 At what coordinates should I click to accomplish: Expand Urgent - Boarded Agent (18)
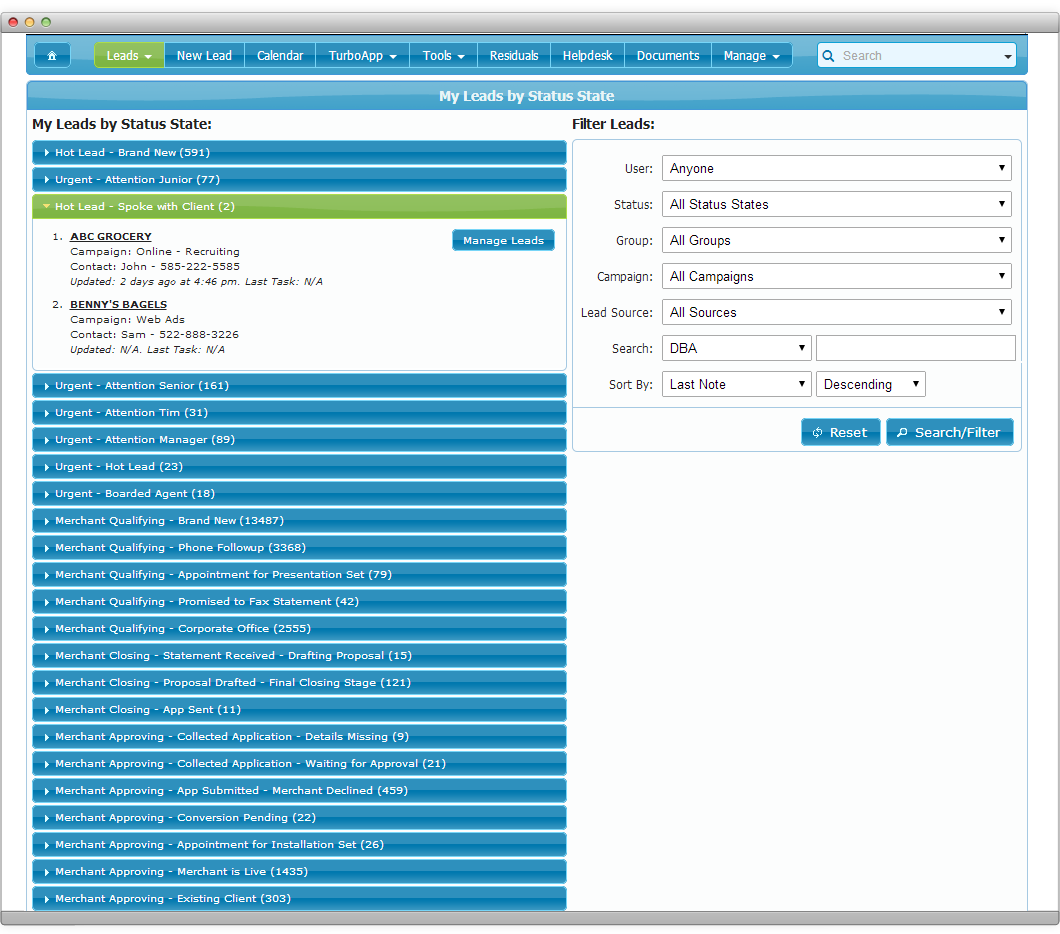pyautogui.click(x=299, y=494)
